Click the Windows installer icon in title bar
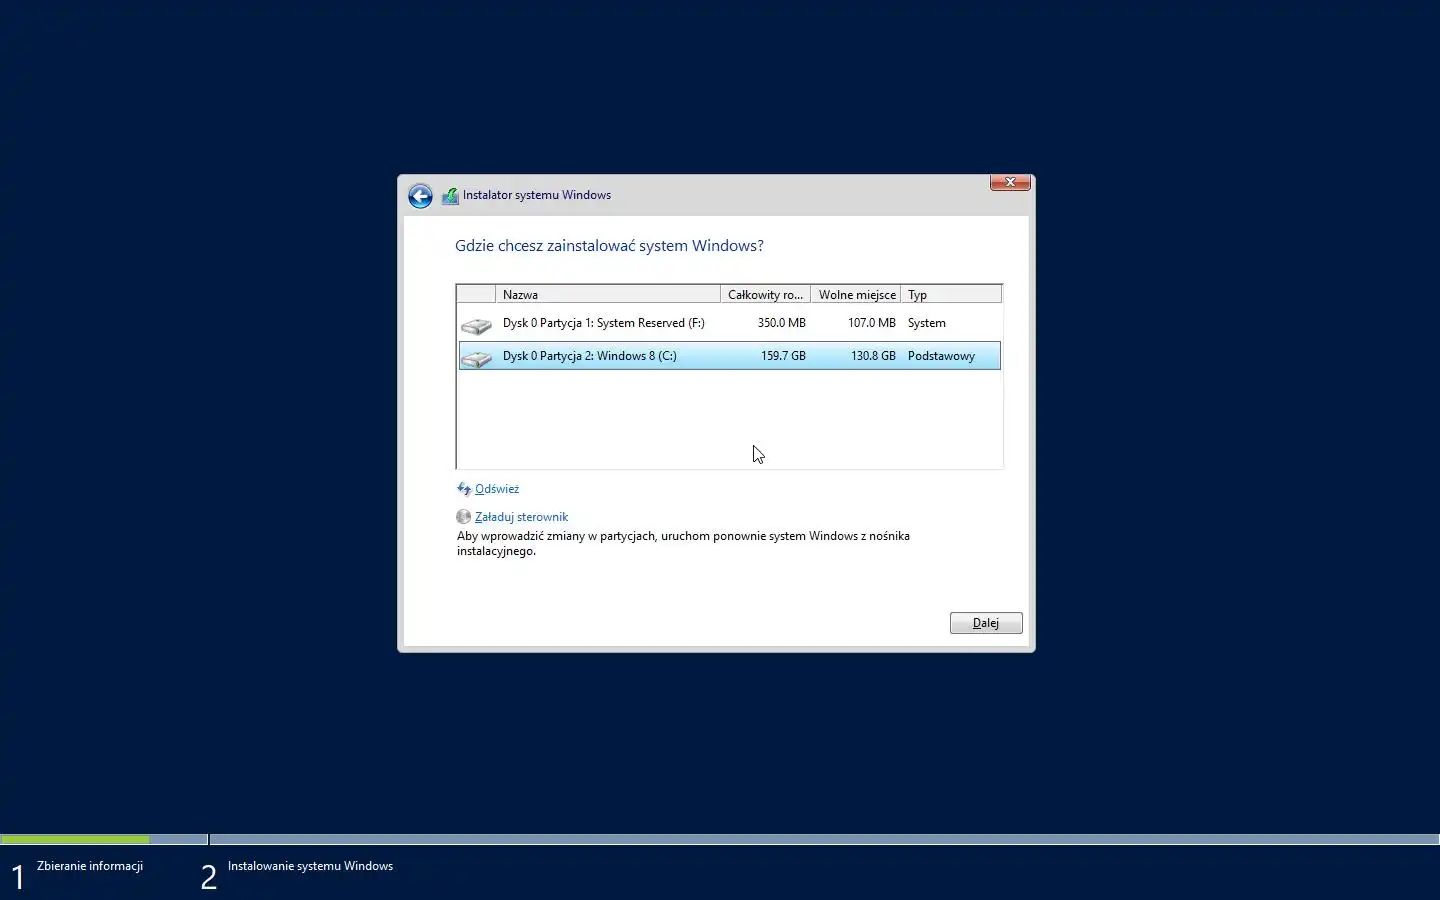 click(450, 196)
